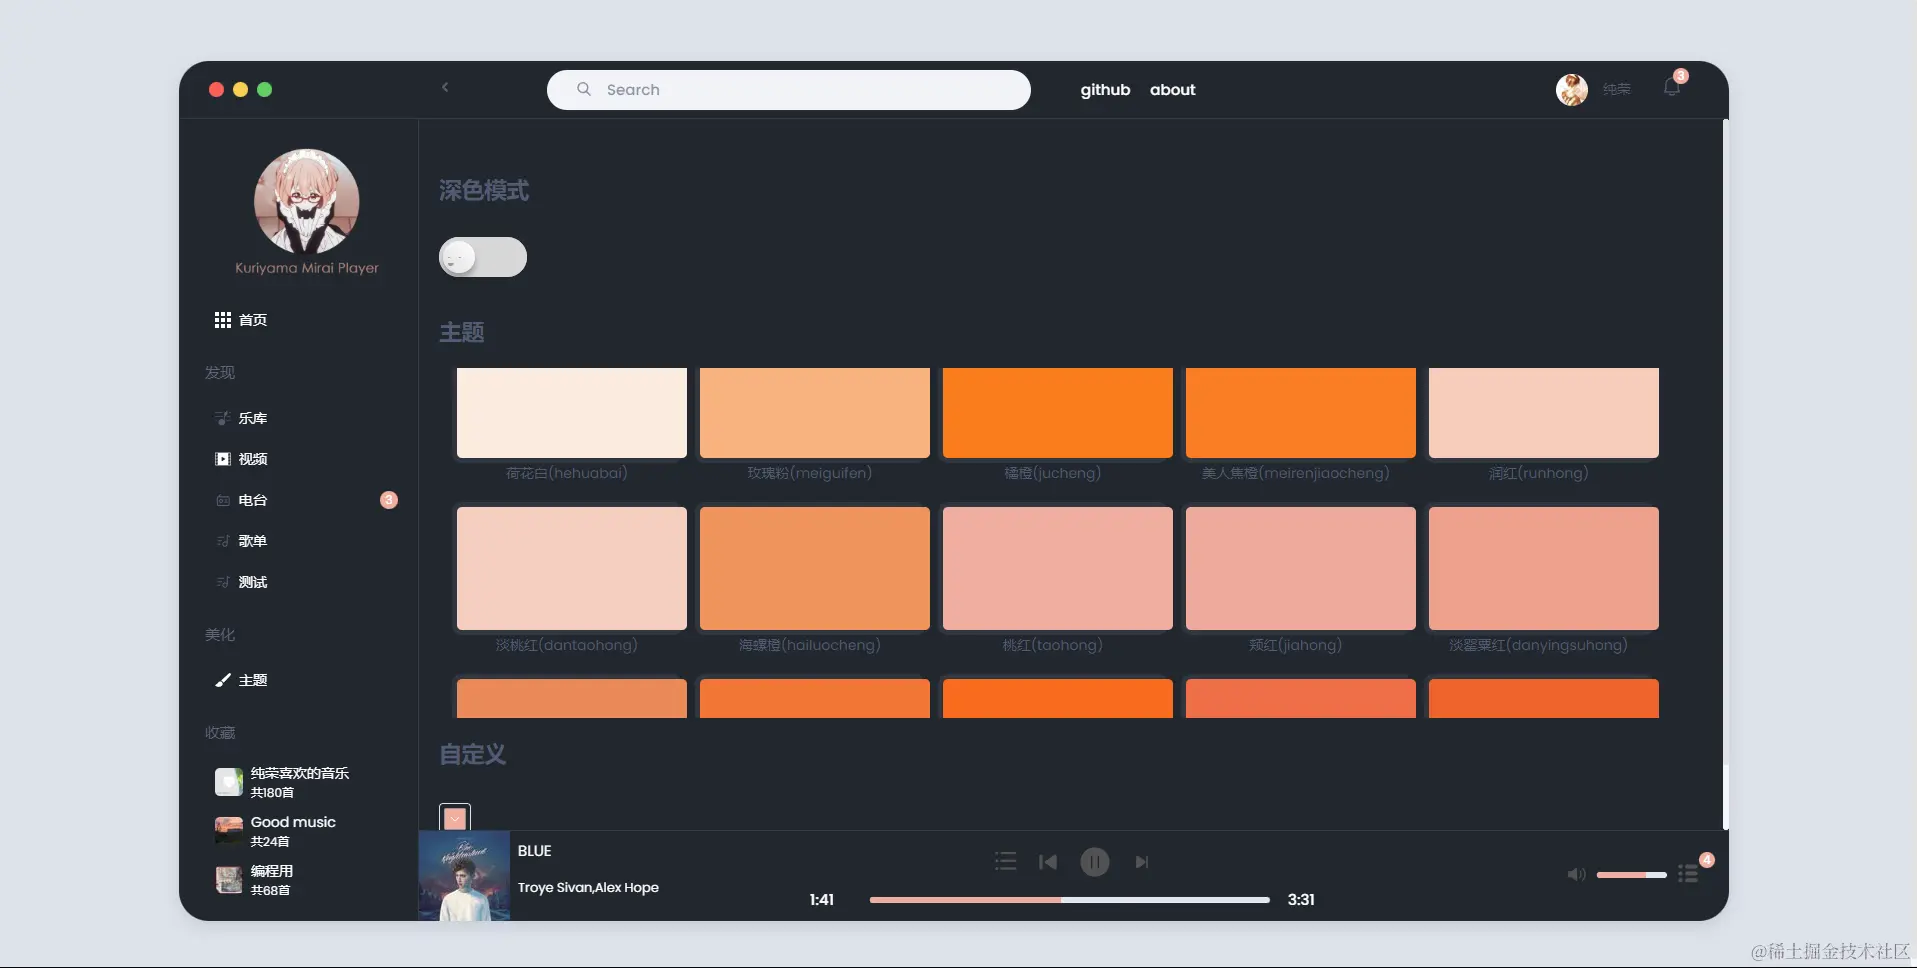Open the 视频 video section icon
This screenshot has height=968, width=1917.
pyautogui.click(x=222, y=459)
